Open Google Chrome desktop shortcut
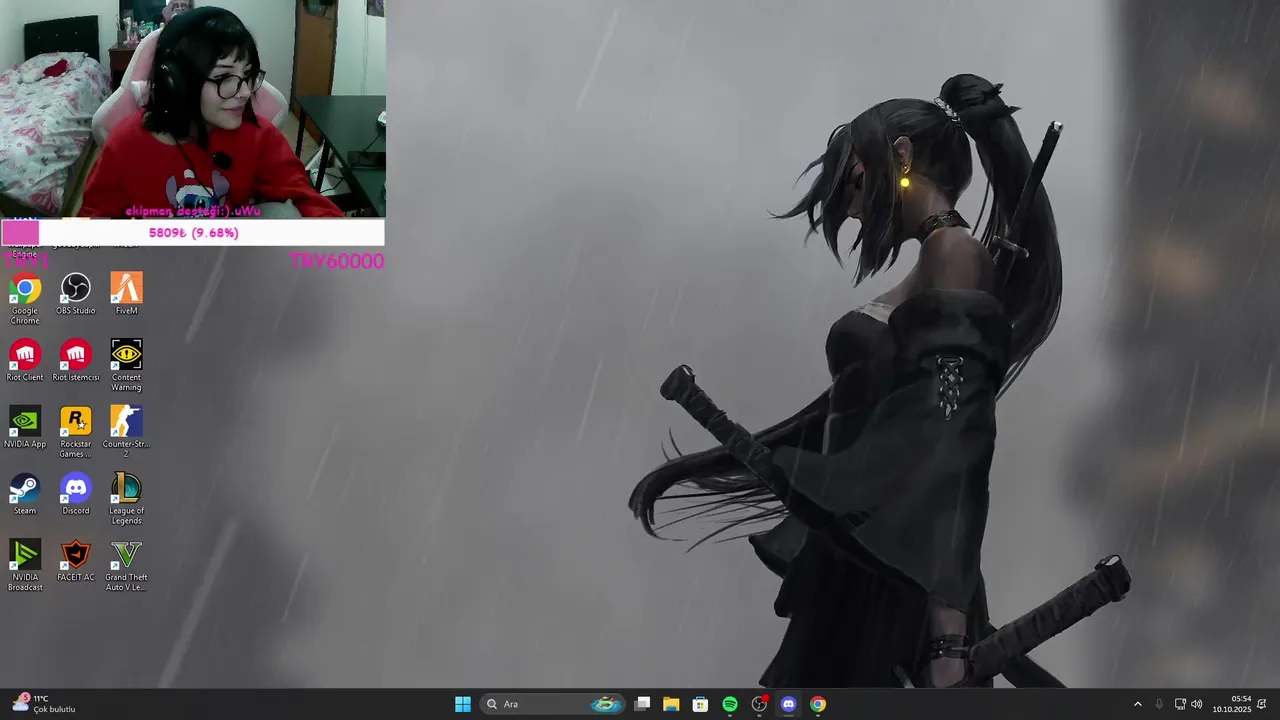 coord(25,298)
